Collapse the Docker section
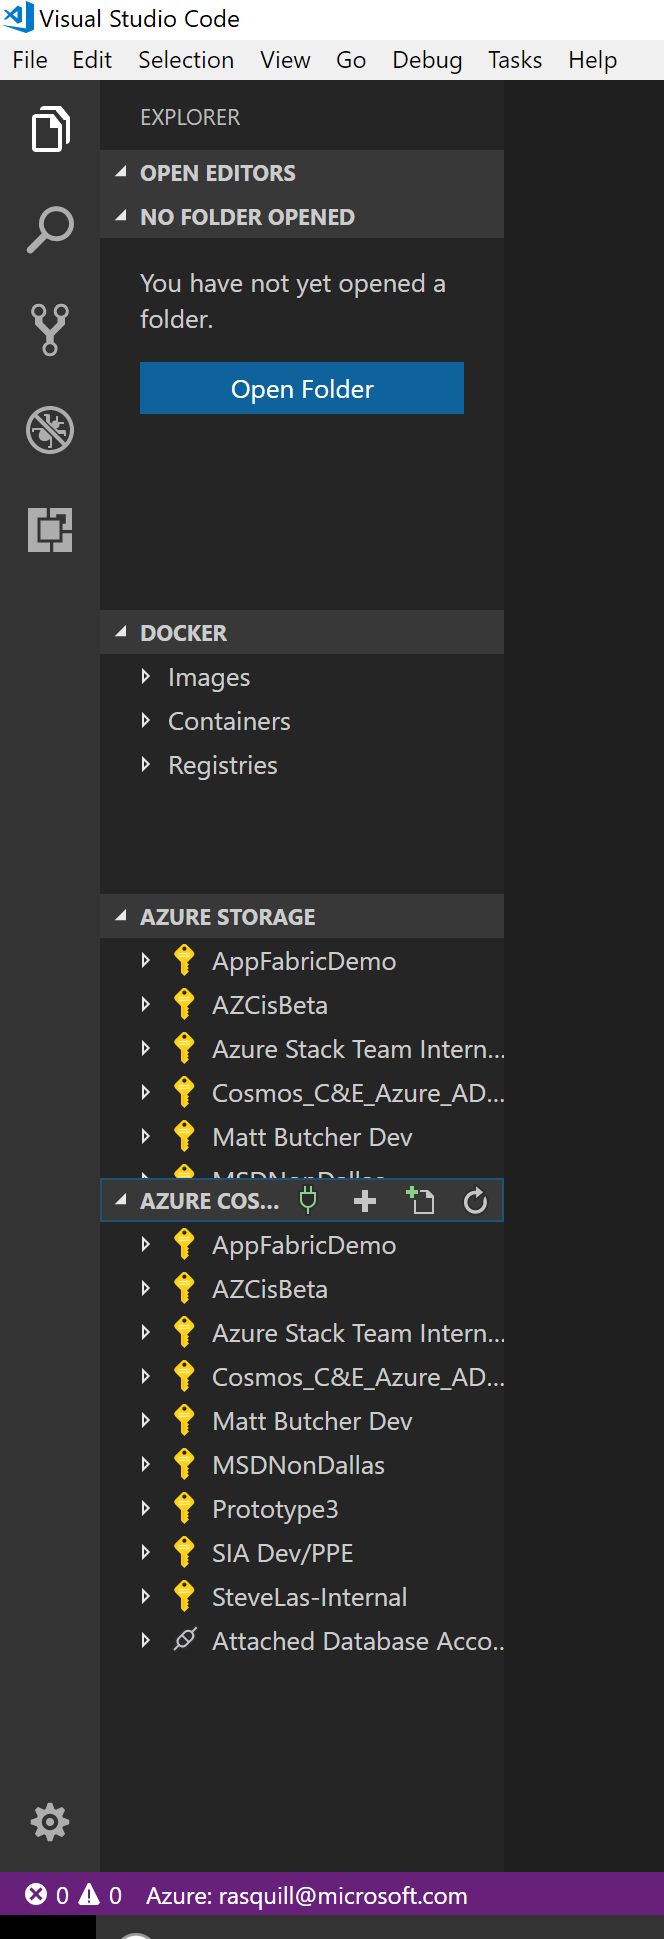Image resolution: width=664 pixels, height=1939 pixels. click(121, 632)
